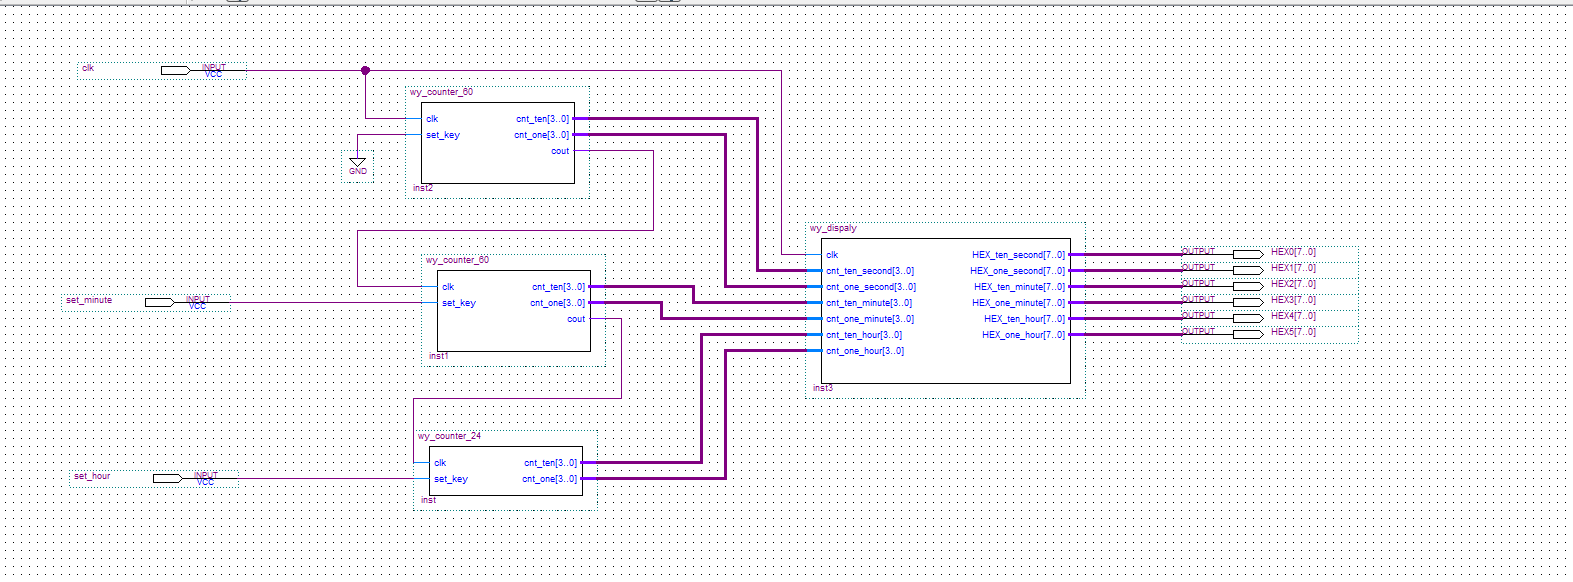
Task: Select the set_hour input pin symbol
Action: (x=167, y=478)
